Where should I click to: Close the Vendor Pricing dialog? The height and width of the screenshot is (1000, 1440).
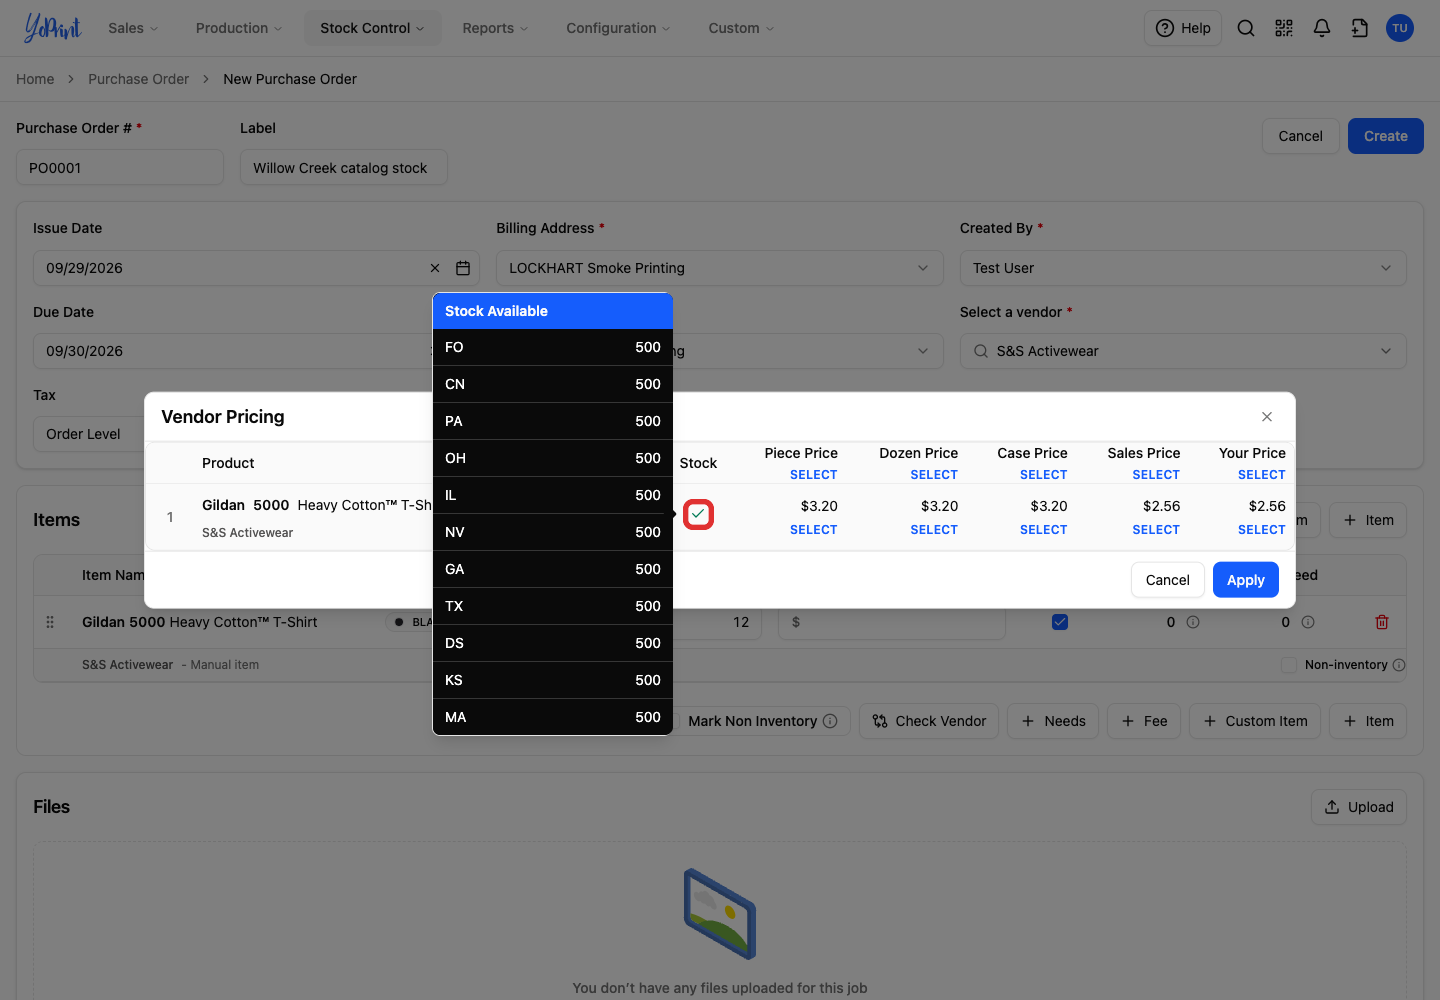click(x=1267, y=417)
